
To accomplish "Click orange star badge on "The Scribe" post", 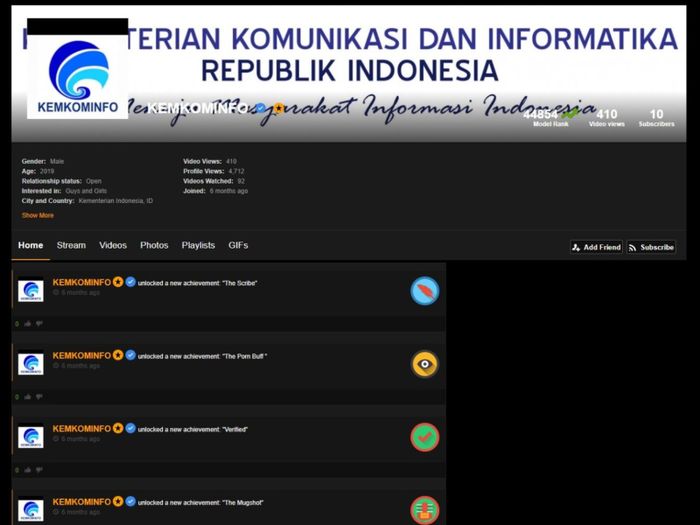I will (x=118, y=282).
